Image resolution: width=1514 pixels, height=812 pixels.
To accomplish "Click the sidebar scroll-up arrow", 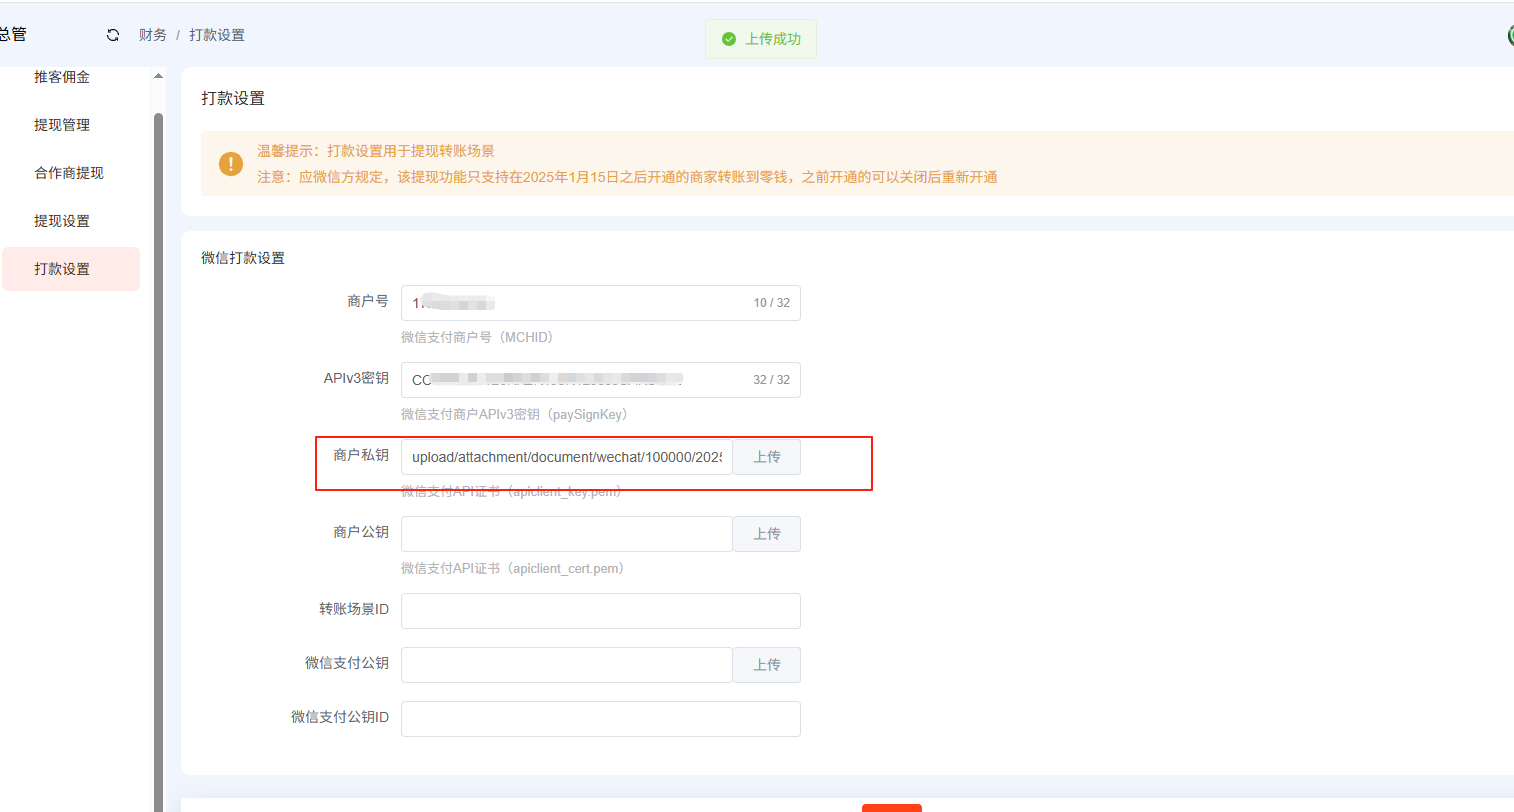I will (158, 76).
